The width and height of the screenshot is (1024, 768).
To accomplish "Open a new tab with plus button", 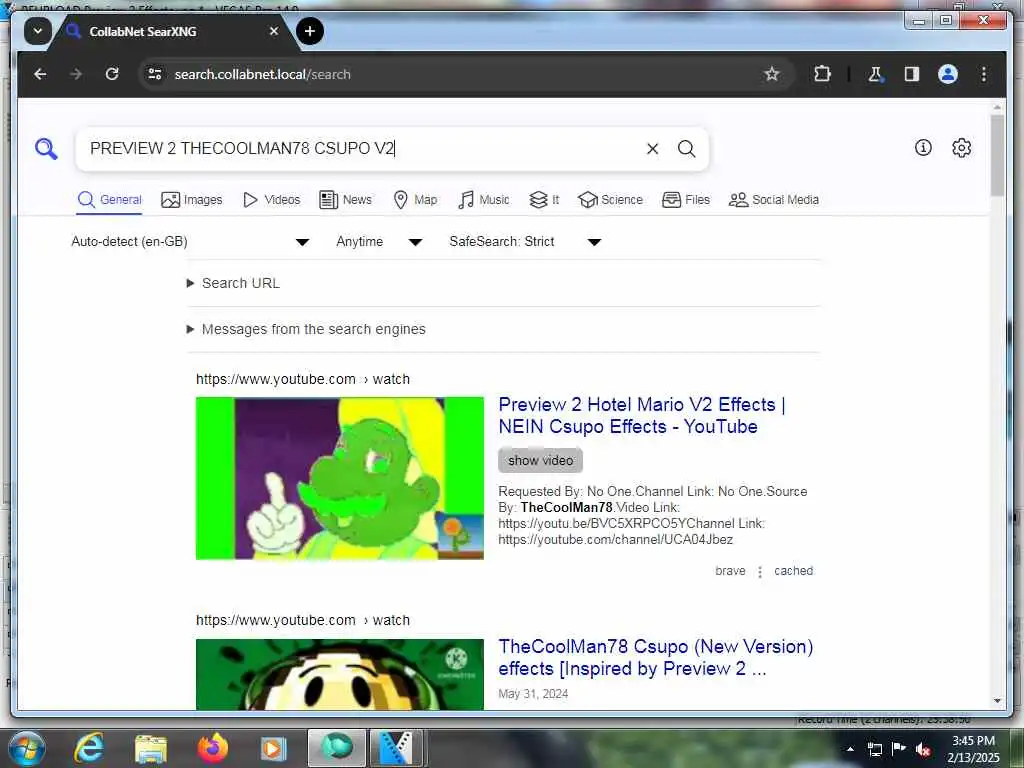I will 310,31.
